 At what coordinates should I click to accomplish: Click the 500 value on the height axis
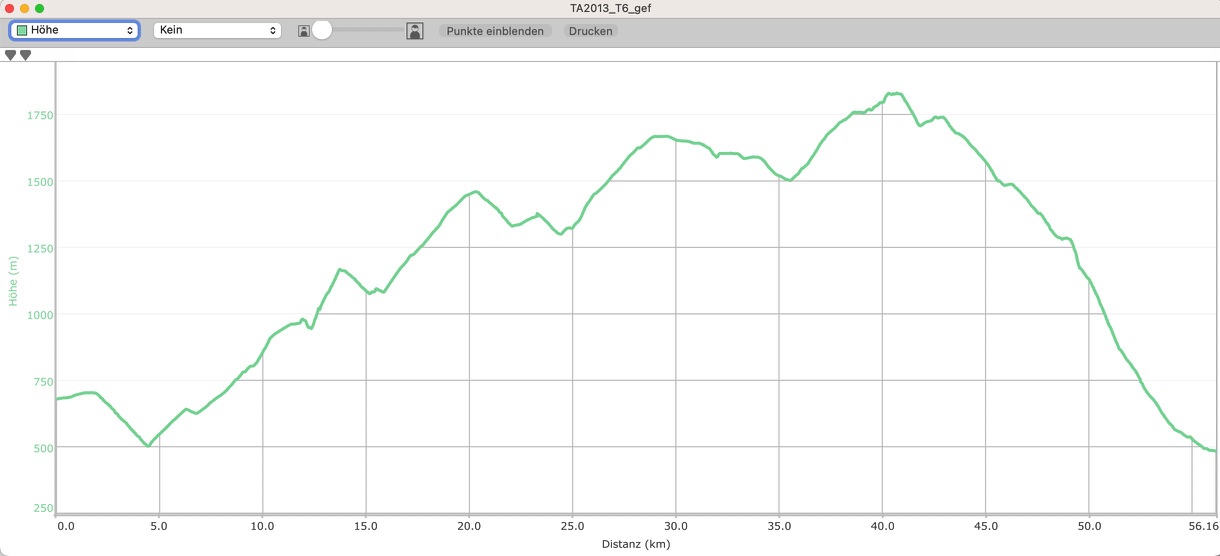(x=42, y=447)
